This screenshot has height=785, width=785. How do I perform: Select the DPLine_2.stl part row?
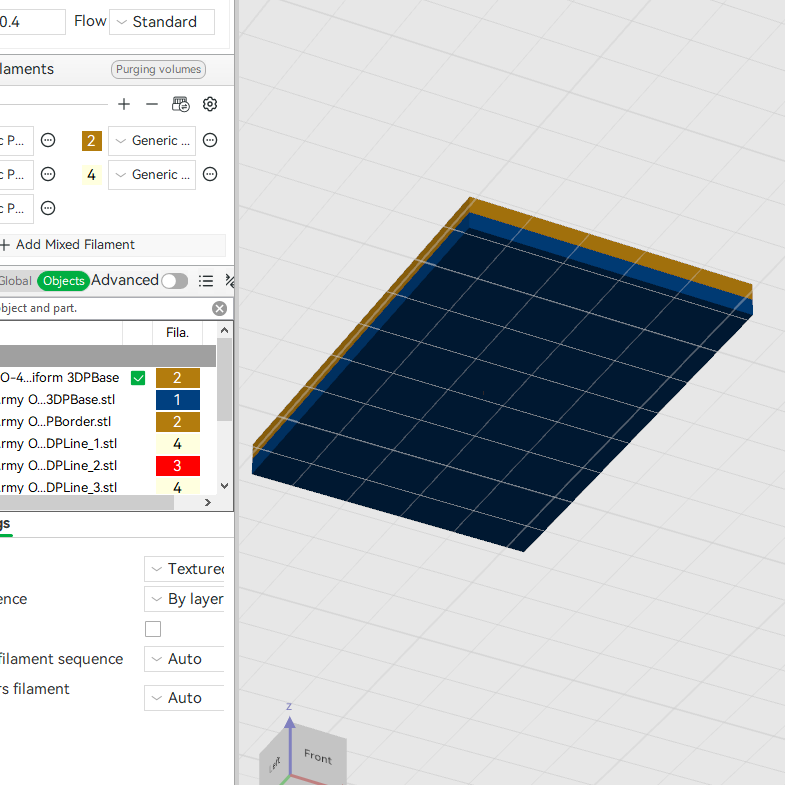59,466
